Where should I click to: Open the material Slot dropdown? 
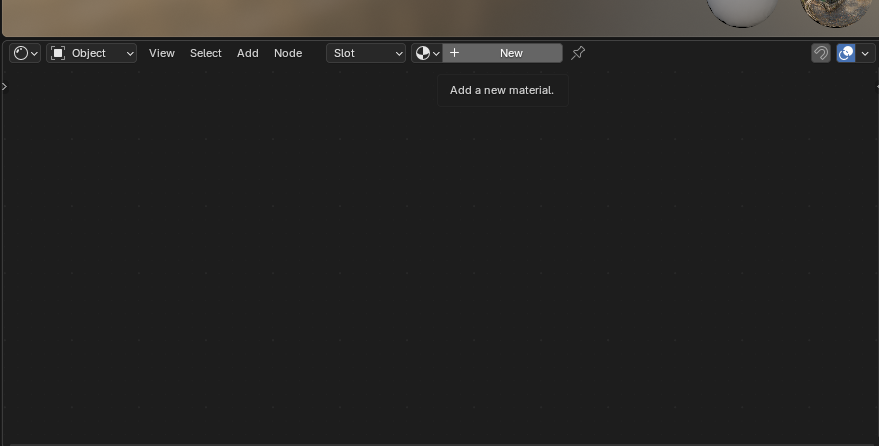pyautogui.click(x=366, y=53)
